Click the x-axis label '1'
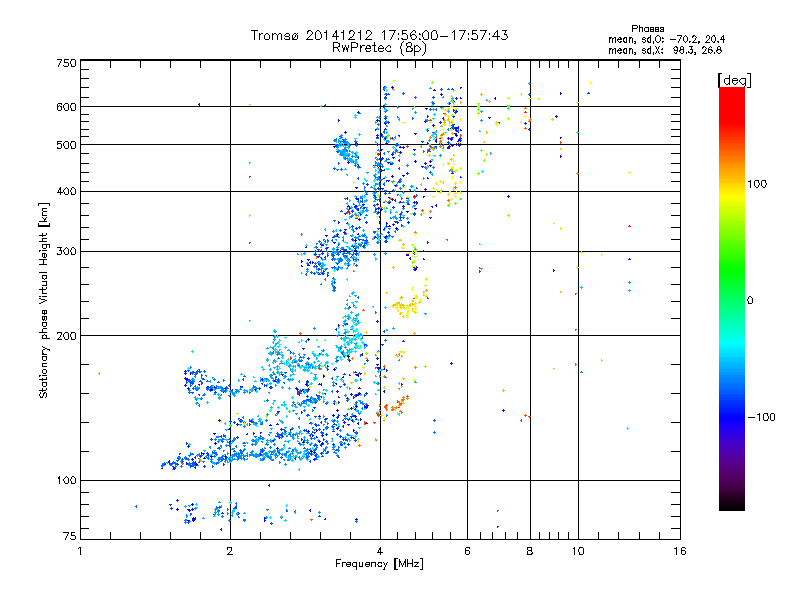 [80, 551]
